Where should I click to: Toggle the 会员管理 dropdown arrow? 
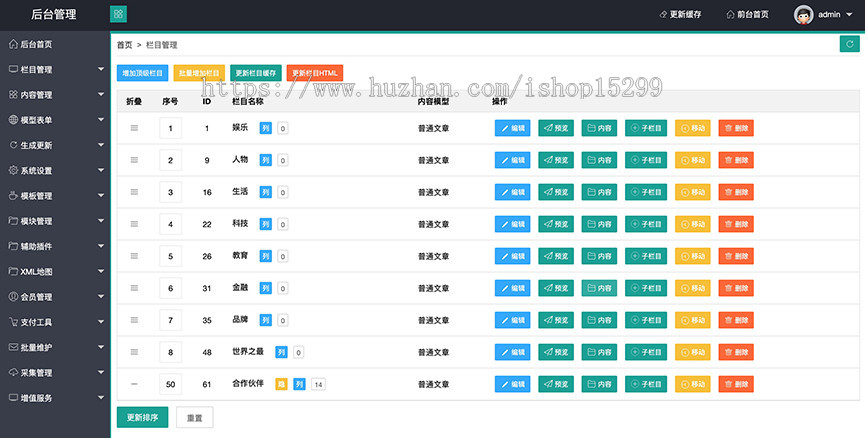pyautogui.click(x=100, y=296)
